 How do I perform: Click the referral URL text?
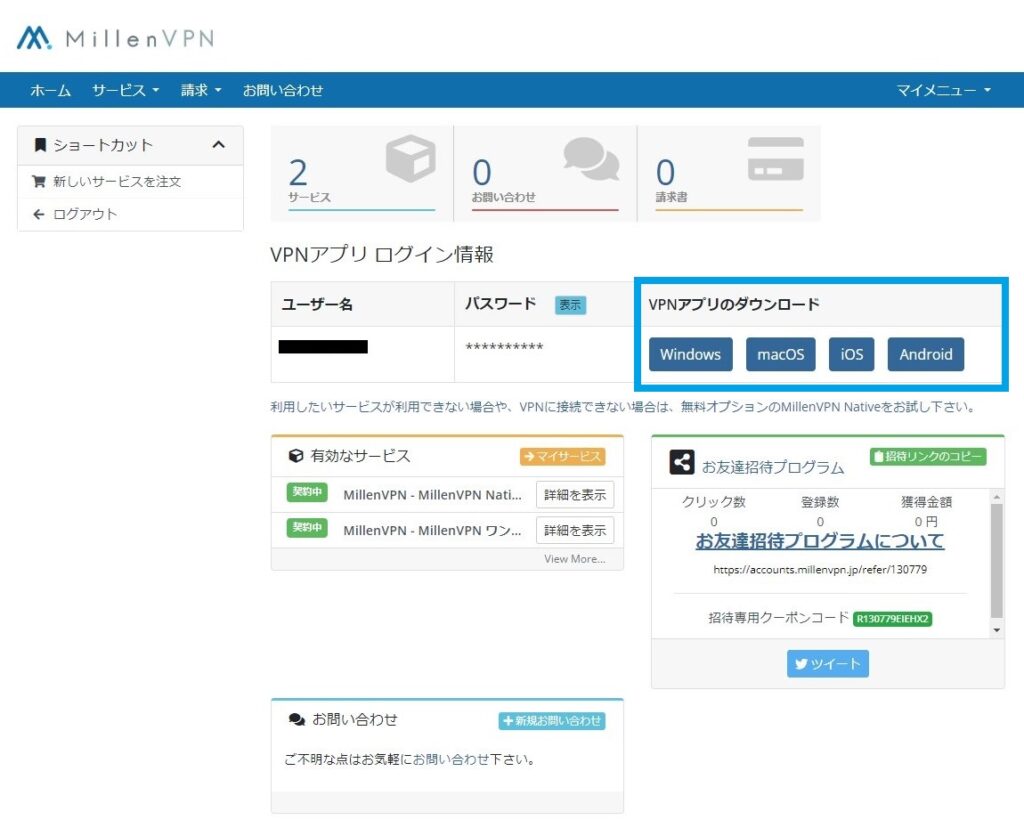[x=820, y=569]
